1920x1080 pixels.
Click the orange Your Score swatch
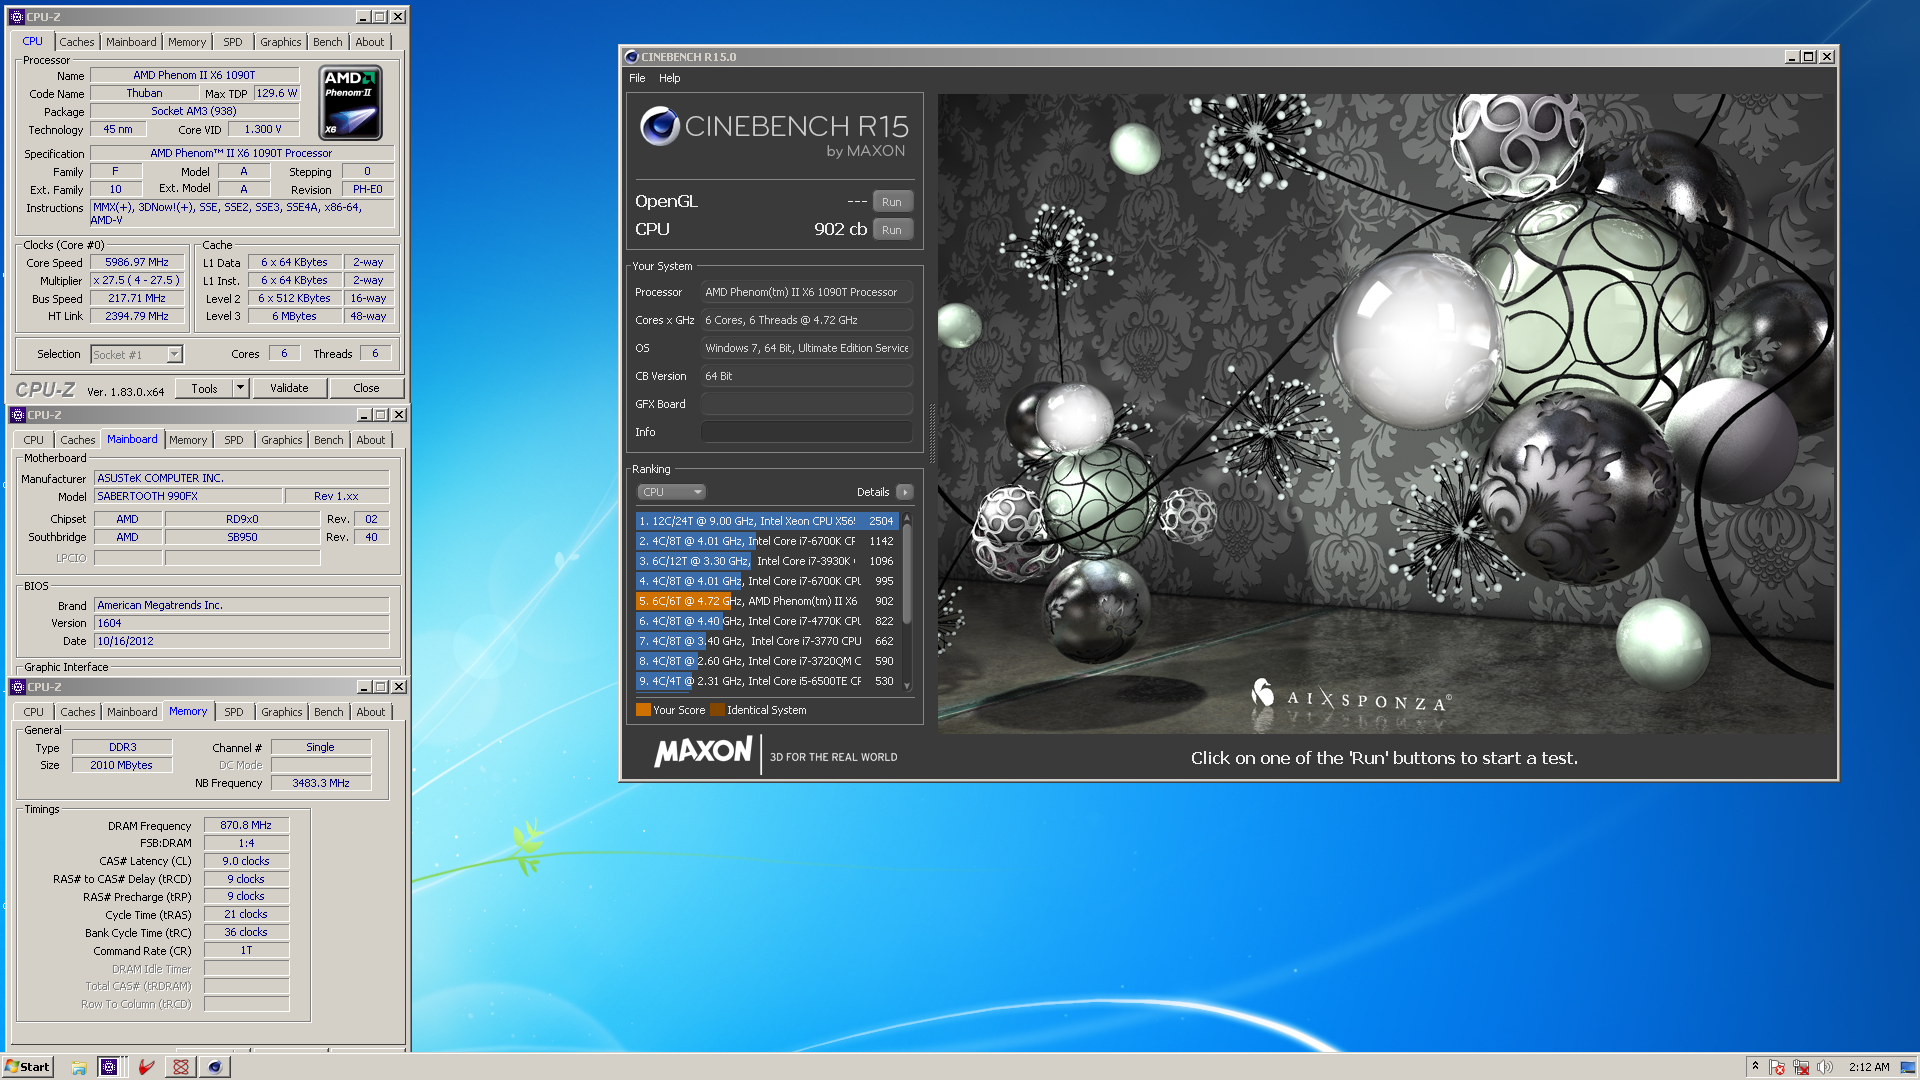pyautogui.click(x=643, y=710)
